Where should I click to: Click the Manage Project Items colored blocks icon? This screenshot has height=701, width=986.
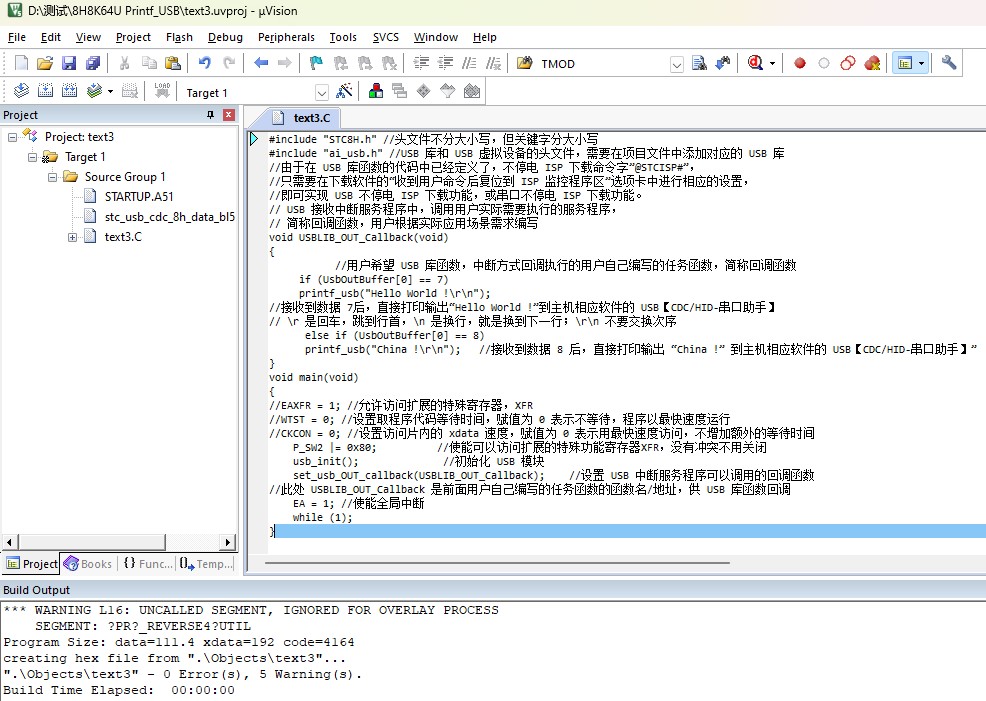(x=376, y=92)
